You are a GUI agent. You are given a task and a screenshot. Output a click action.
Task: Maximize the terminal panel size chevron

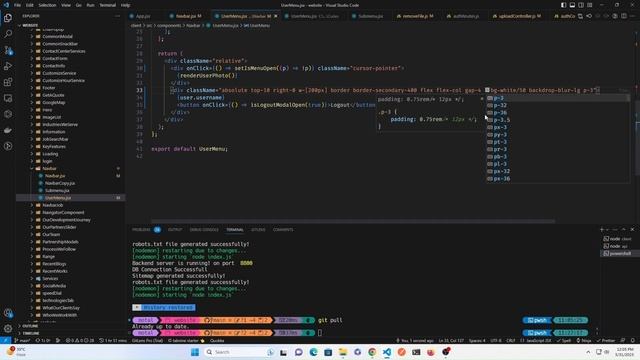[624, 229]
